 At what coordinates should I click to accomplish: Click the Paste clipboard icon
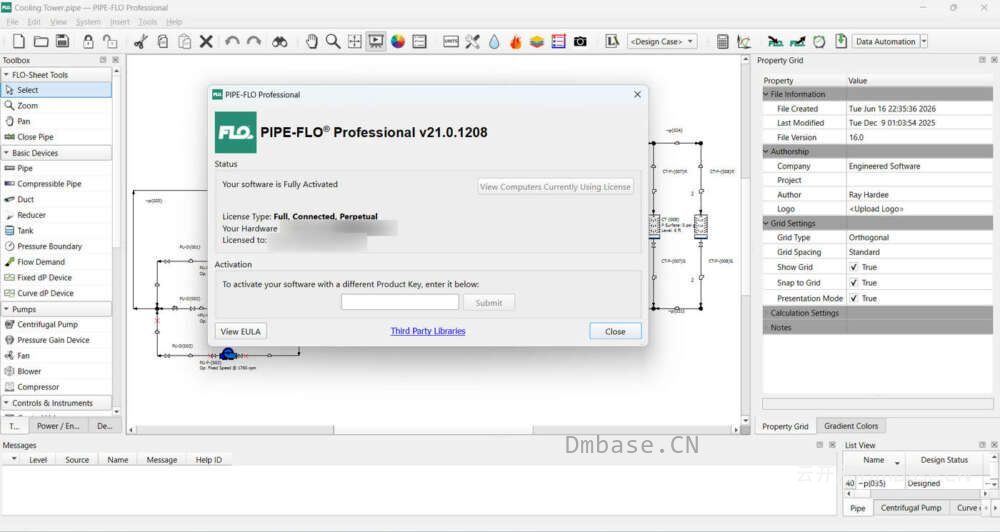[x=184, y=41]
